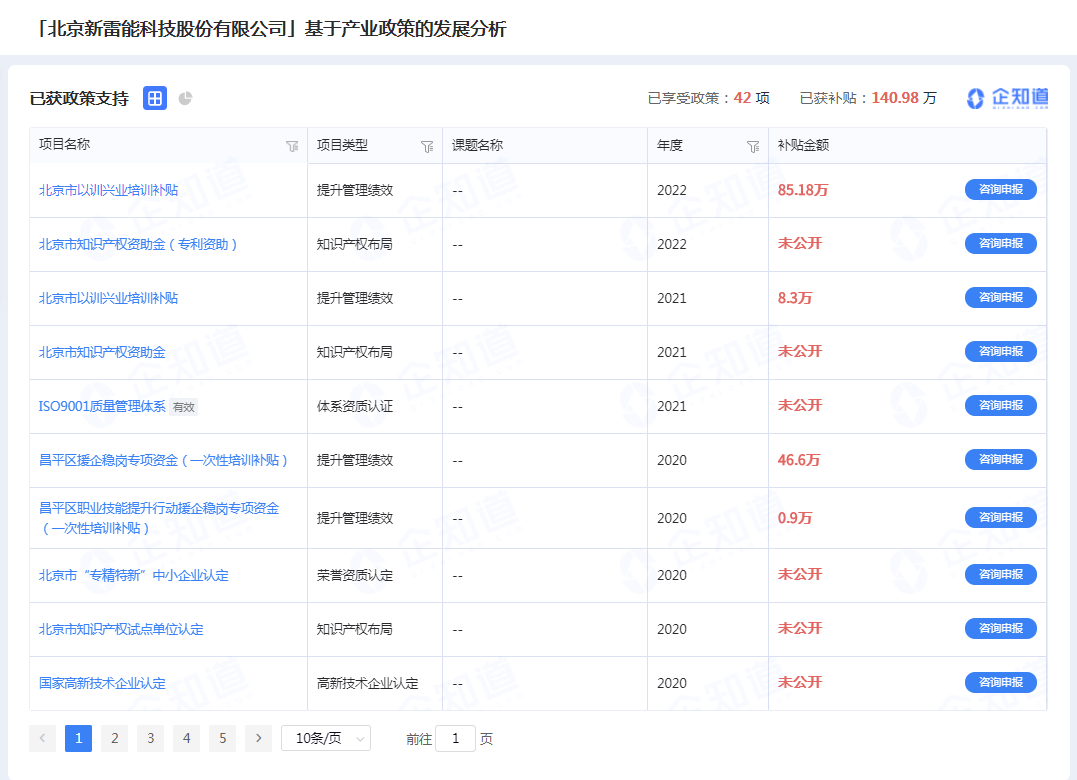This screenshot has height=780, width=1077.
Task: Click year 2021 in the 8.3万 row
Action: [x=672, y=298]
